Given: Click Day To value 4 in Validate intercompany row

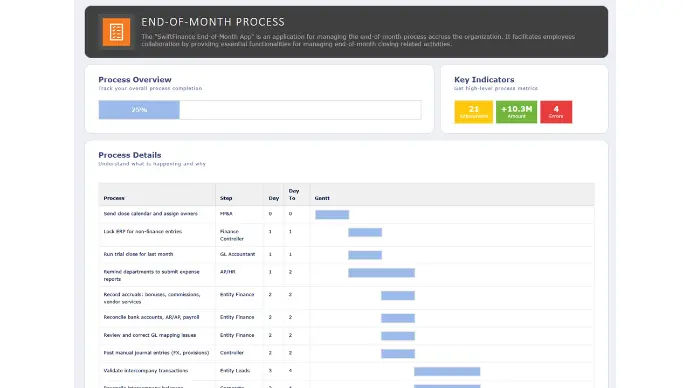Looking at the screenshot, I should (290, 371).
